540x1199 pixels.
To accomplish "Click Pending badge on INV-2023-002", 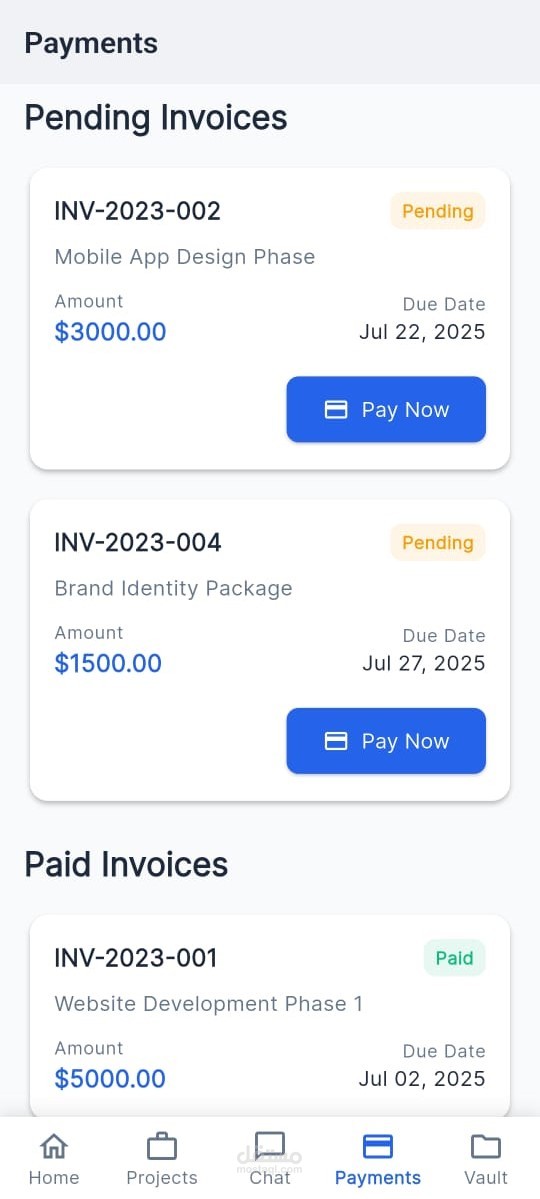I will pyautogui.click(x=438, y=211).
